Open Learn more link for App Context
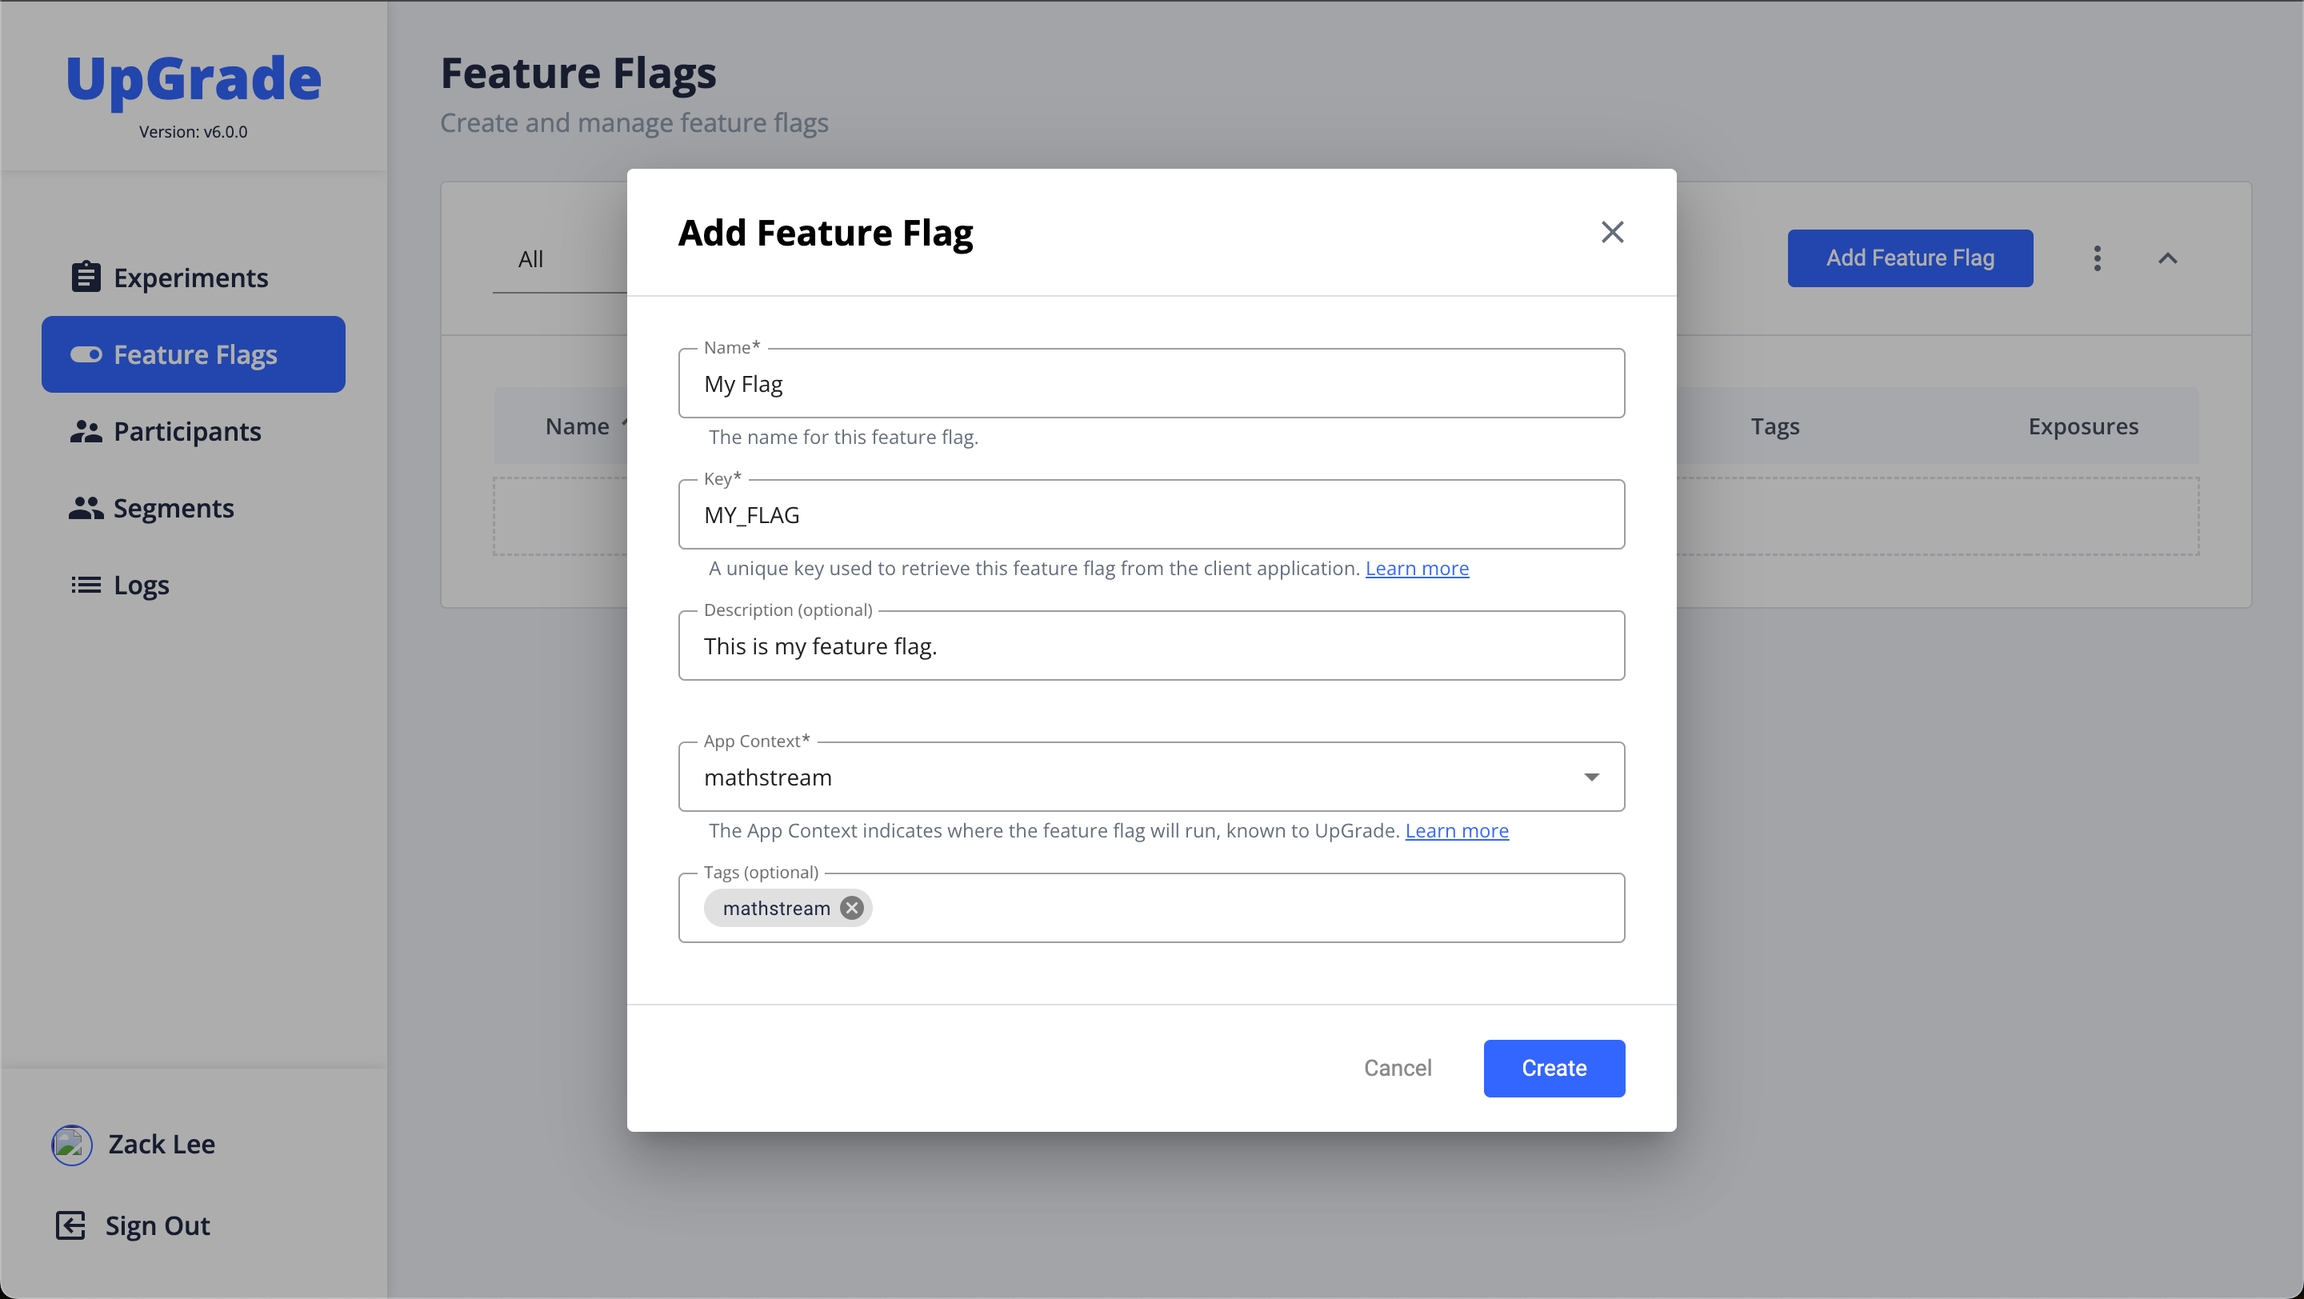 (x=1456, y=830)
